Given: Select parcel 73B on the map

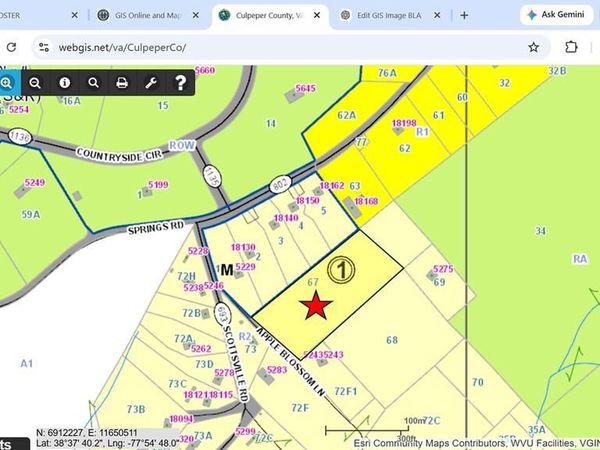Looking at the screenshot, I should pos(136,409).
